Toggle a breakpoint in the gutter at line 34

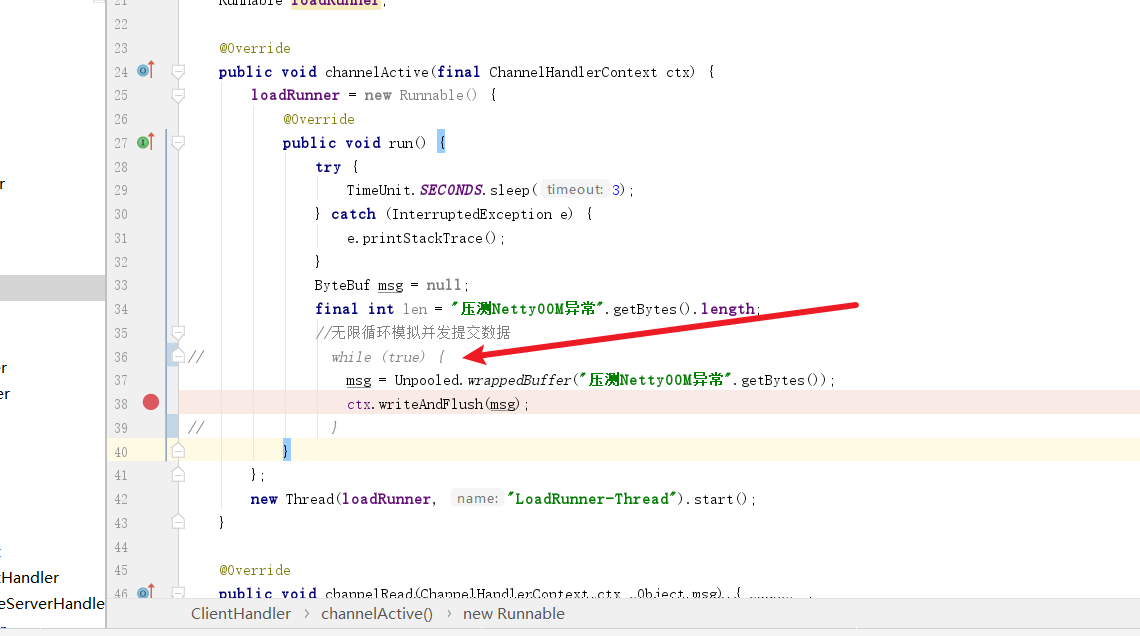tap(151, 309)
